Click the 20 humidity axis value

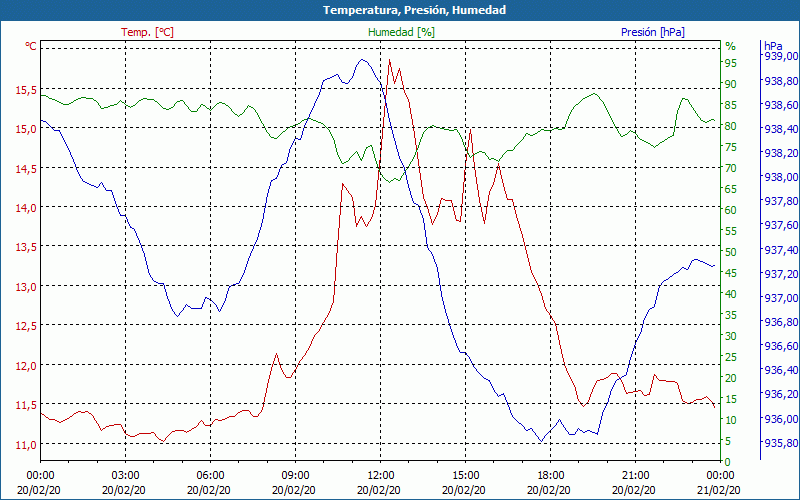[731, 378]
